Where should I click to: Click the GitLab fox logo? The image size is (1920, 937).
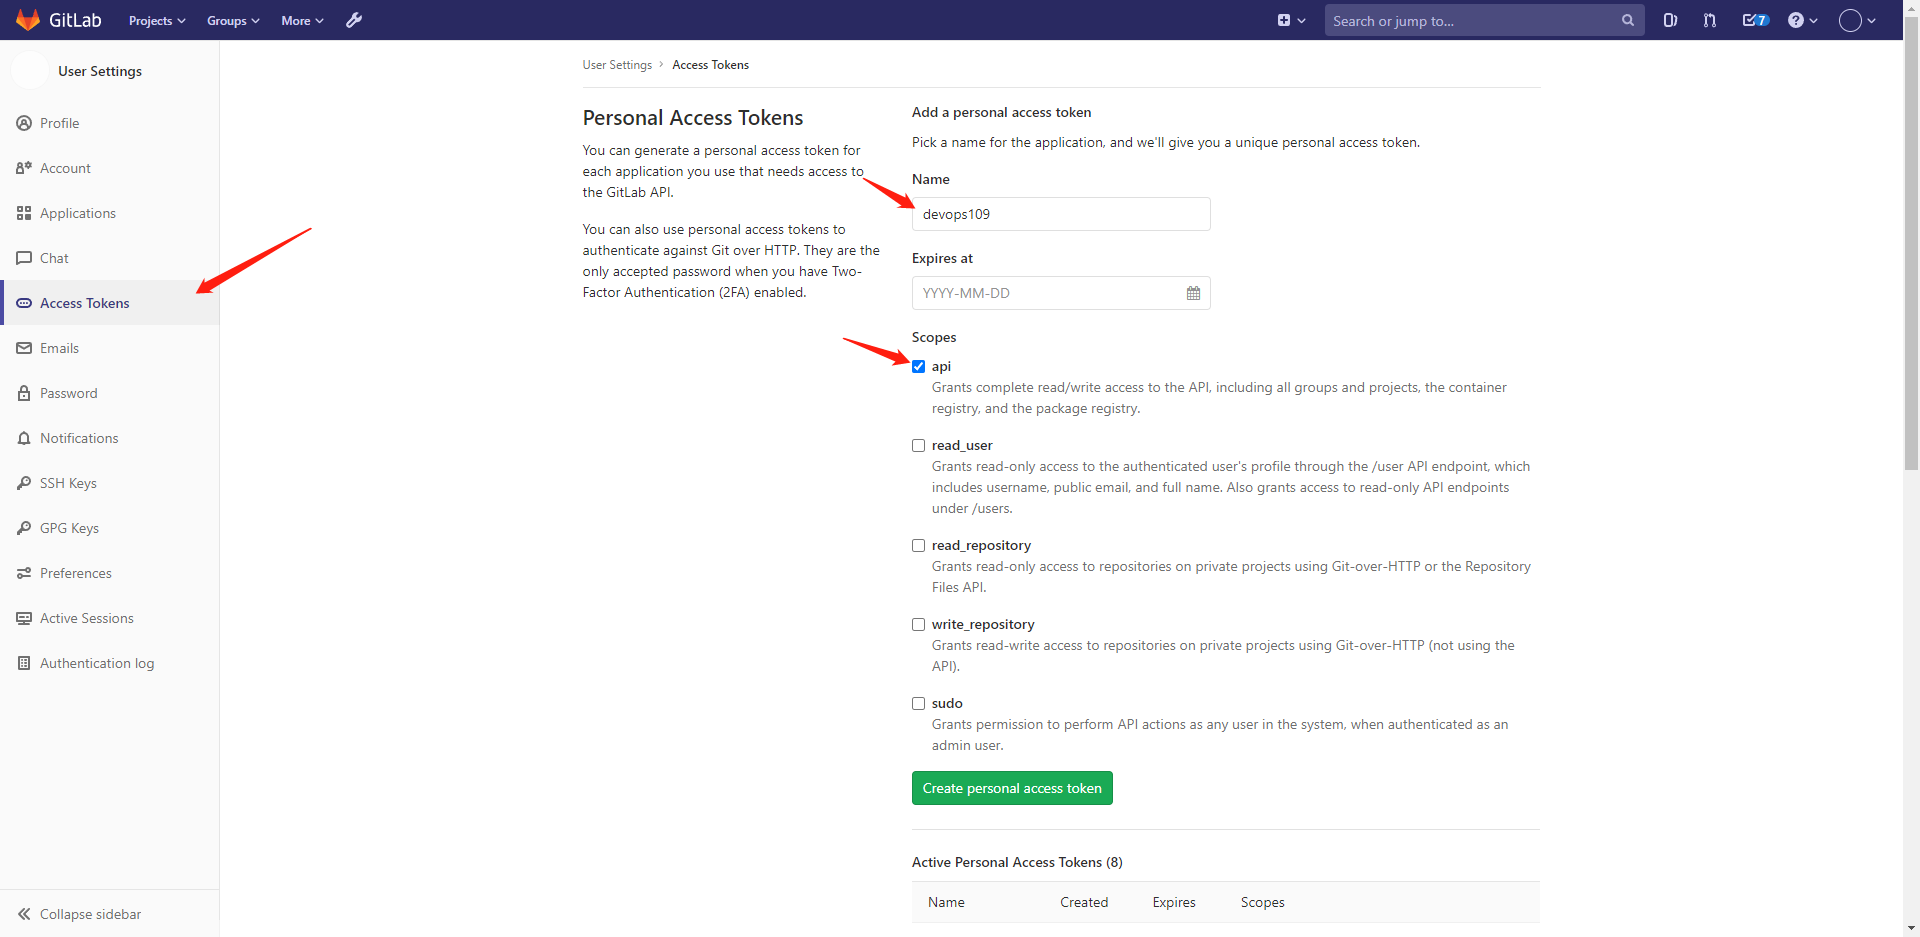[28, 20]
